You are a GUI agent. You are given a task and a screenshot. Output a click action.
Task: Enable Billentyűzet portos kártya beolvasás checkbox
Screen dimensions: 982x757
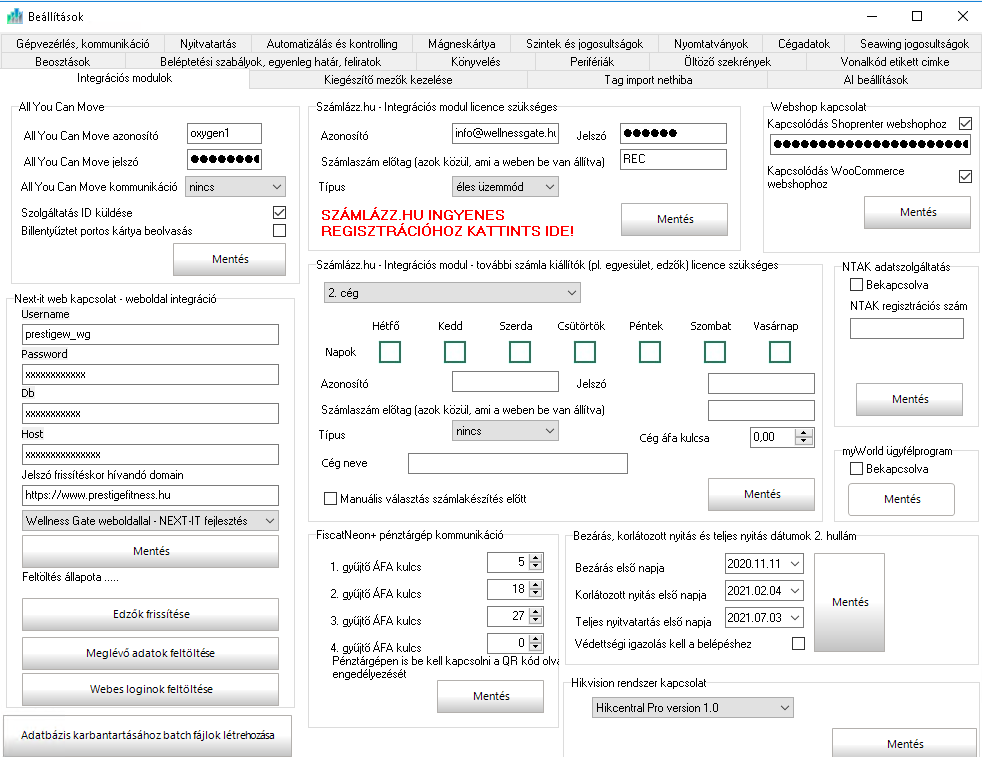pos(279,230)
